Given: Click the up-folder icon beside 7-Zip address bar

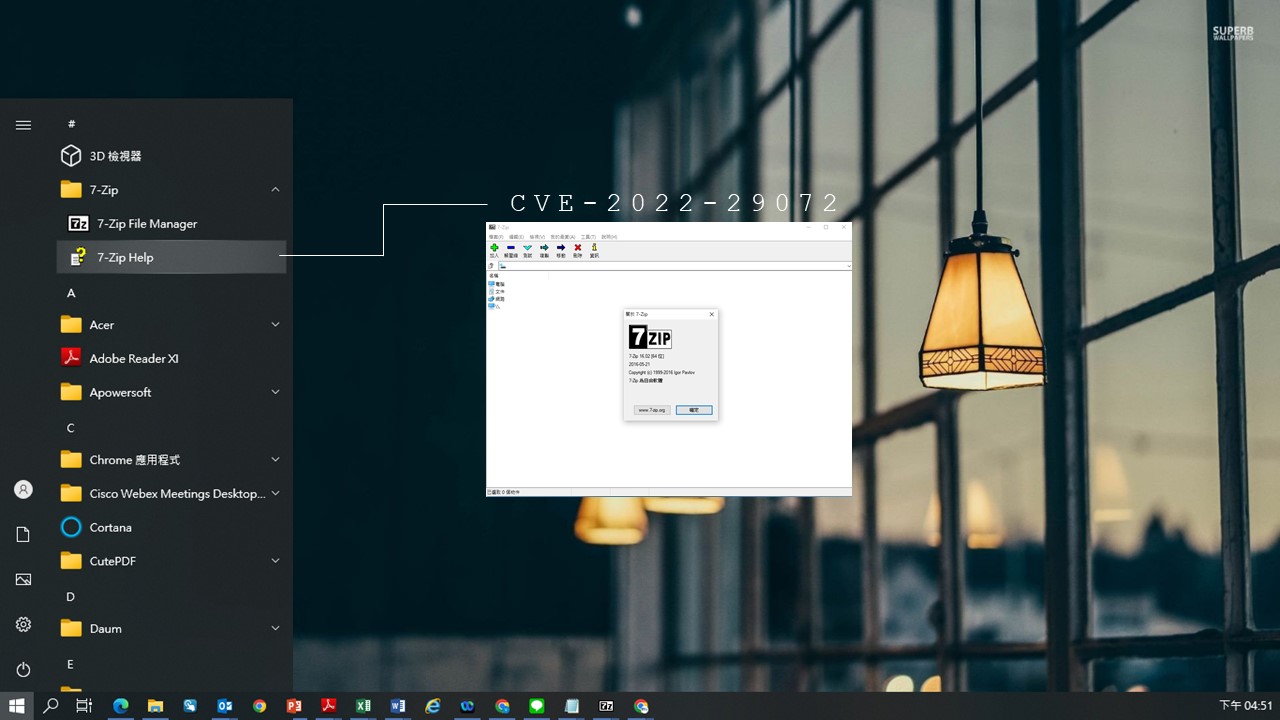Looking at the screenshot, I should coord(491,266).
